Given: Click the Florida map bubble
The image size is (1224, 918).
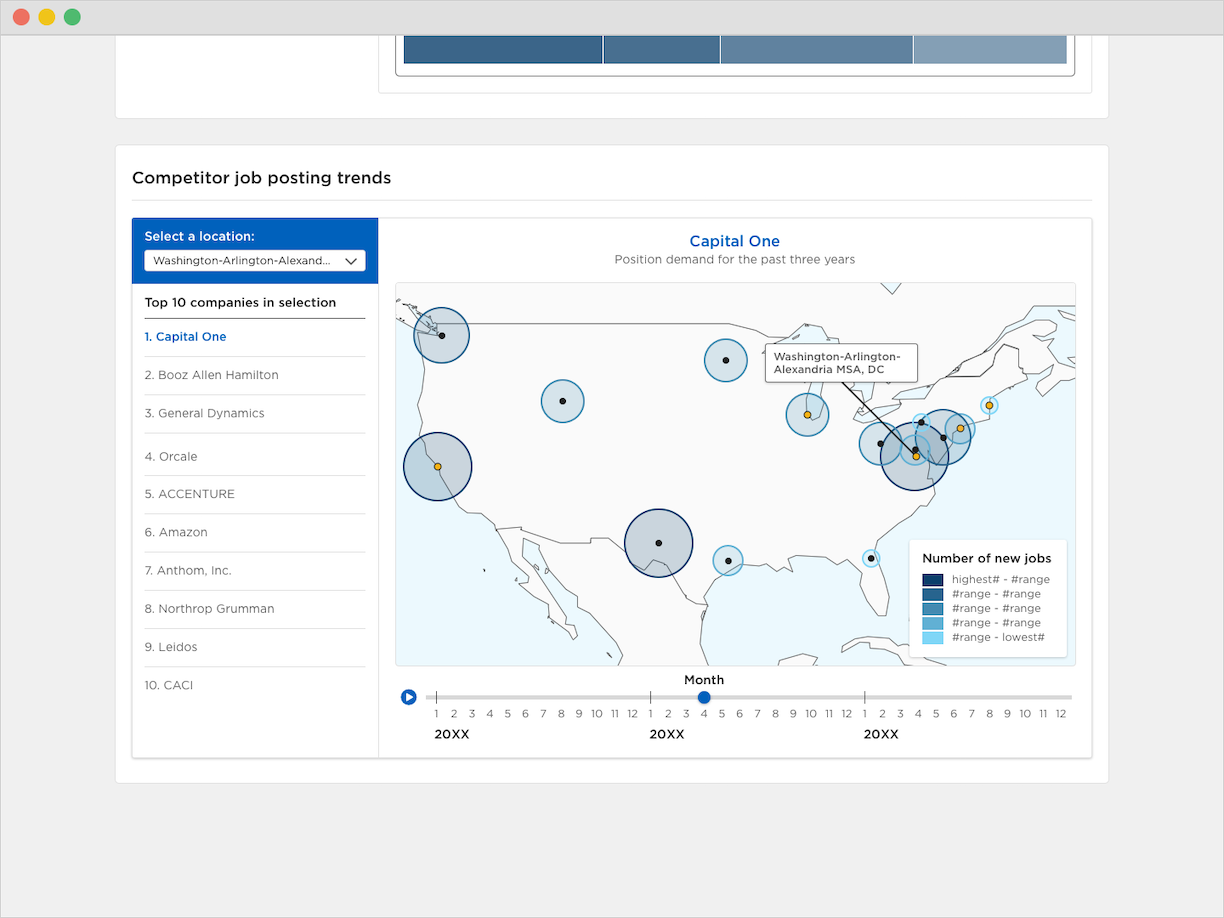Looking at the screenshot, I should click(x=872, y=558).
